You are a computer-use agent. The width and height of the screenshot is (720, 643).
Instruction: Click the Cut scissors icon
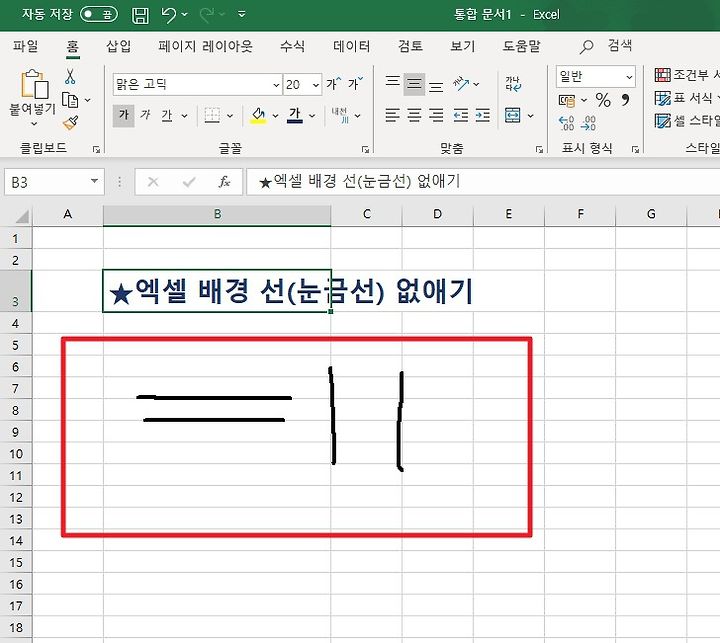tap(70, 77)
